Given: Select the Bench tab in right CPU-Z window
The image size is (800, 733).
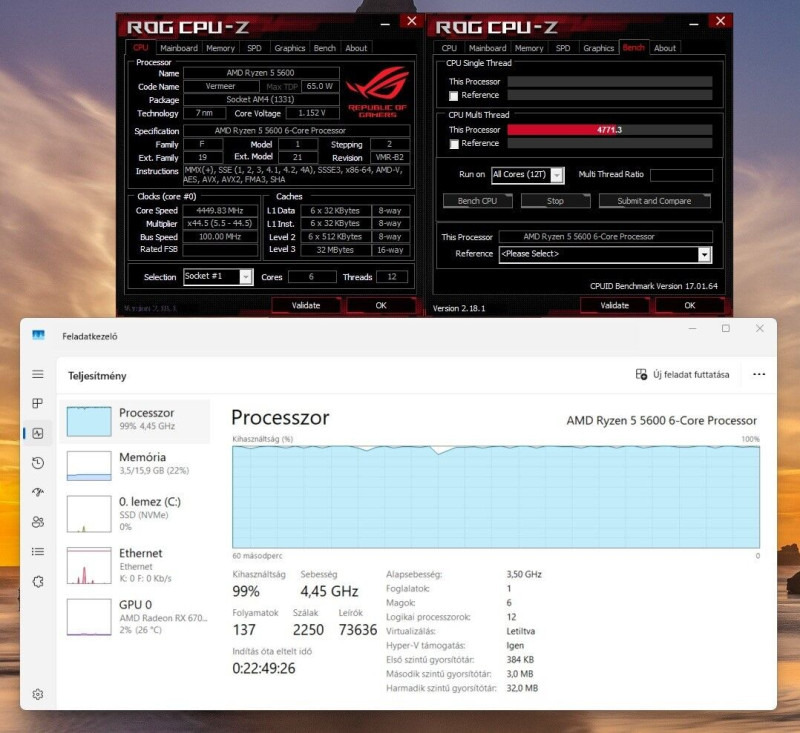Looking at the screenshot, I should click(x=634, y=47).
